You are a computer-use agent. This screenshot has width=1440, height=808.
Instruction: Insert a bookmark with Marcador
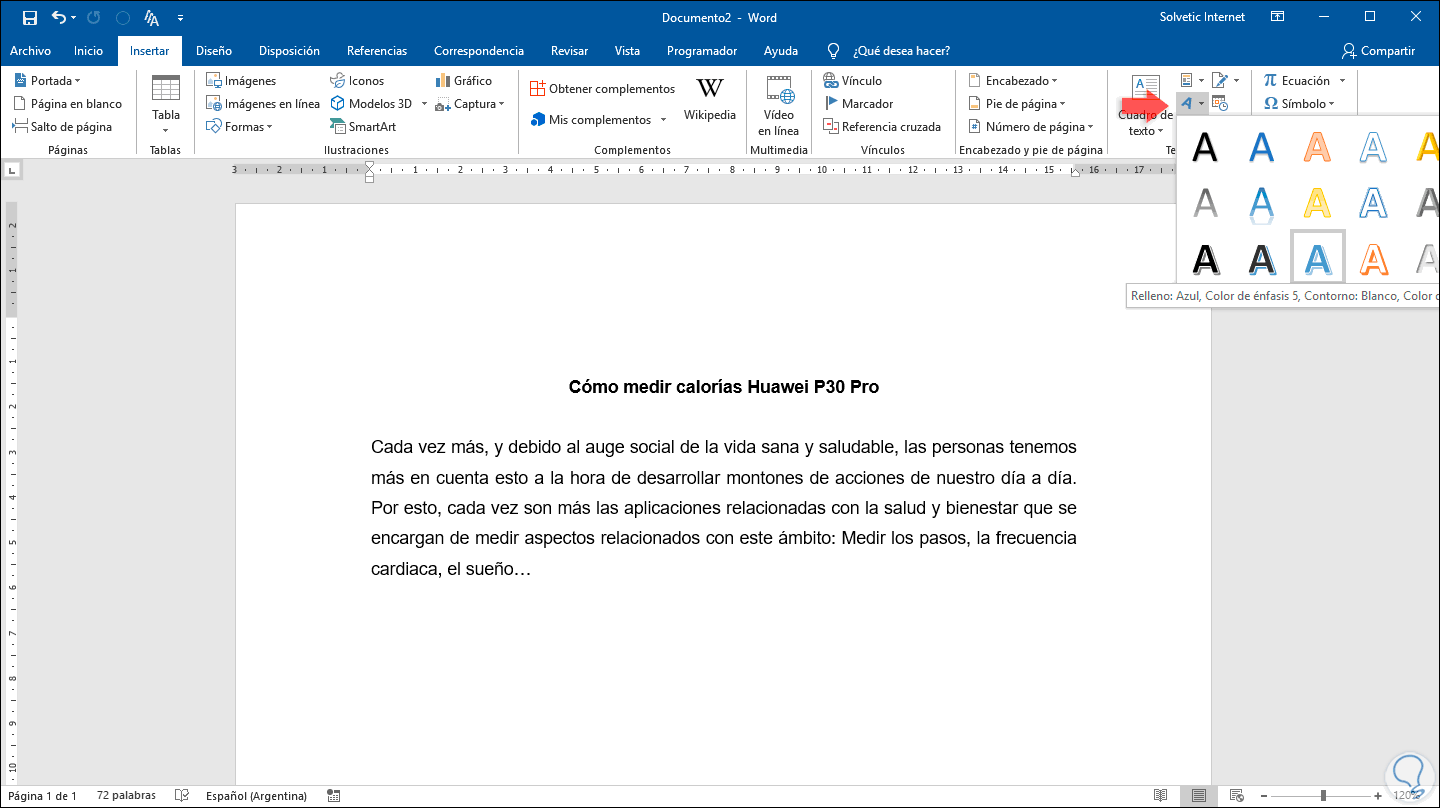(858, 104)
